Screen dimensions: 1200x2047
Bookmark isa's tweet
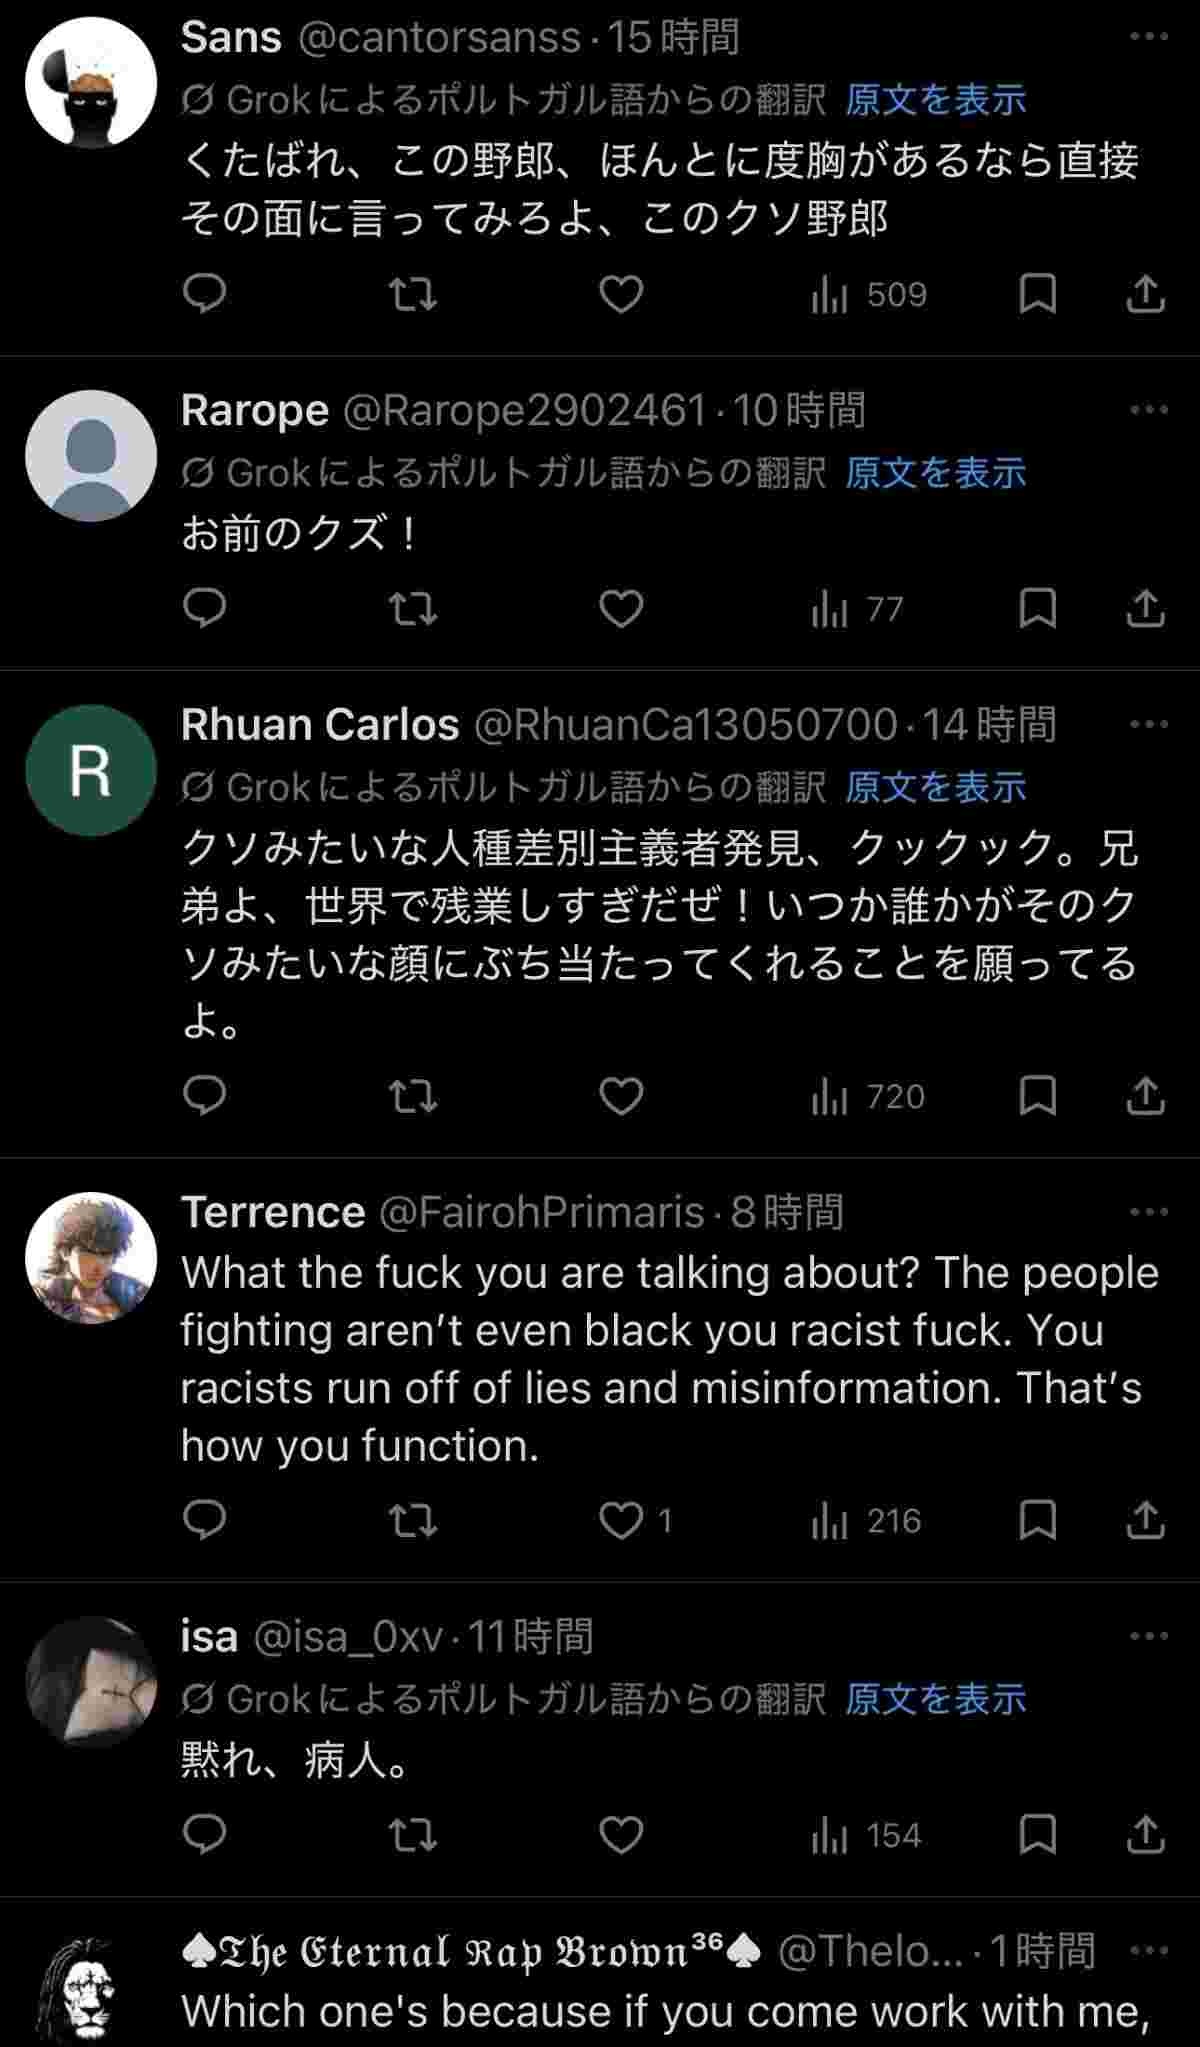click(x=1037, y=1835)
